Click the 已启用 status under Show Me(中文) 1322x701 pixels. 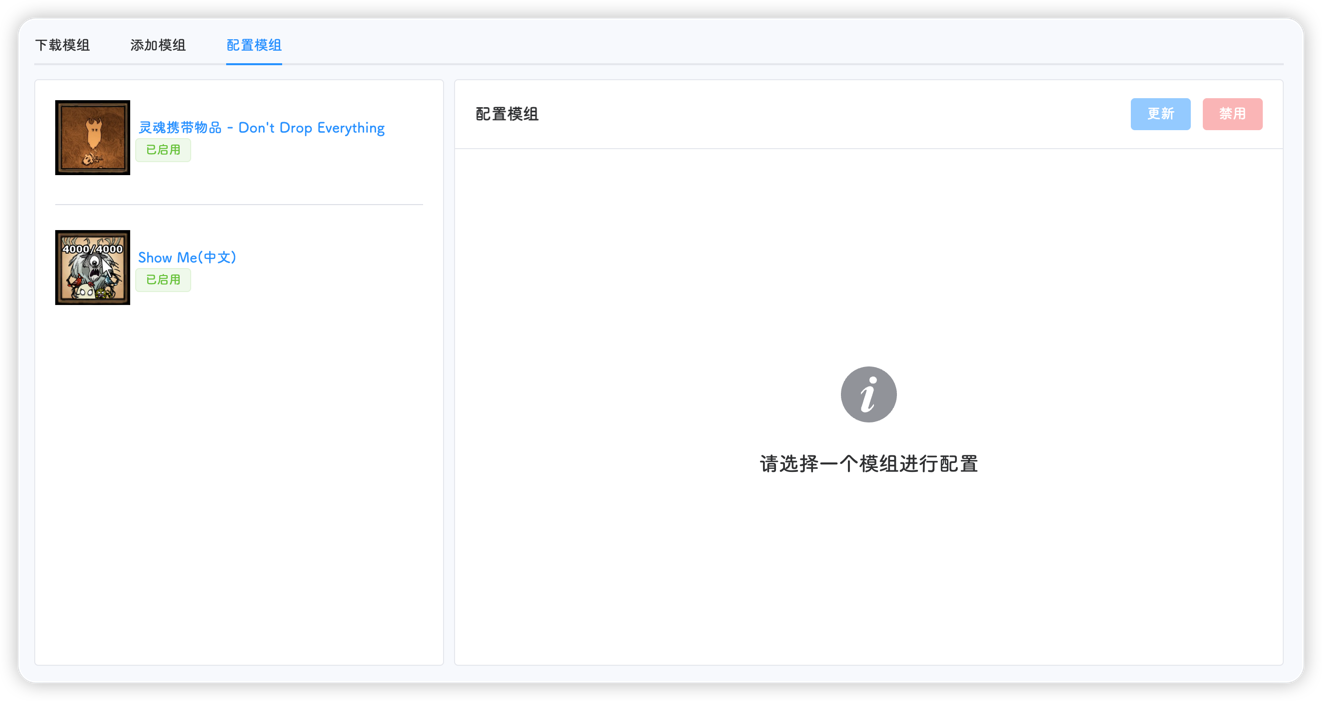(x=163, y=280)
